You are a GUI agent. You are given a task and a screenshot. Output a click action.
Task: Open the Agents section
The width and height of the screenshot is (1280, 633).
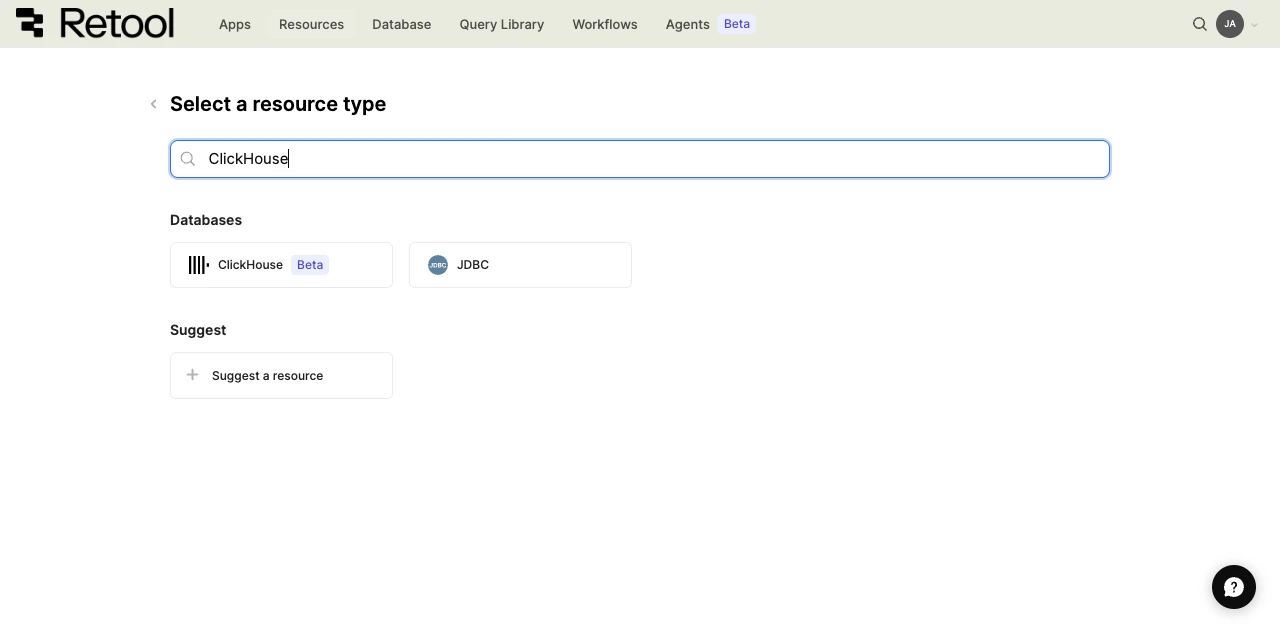pyautogui.click(x=688, y=24)
